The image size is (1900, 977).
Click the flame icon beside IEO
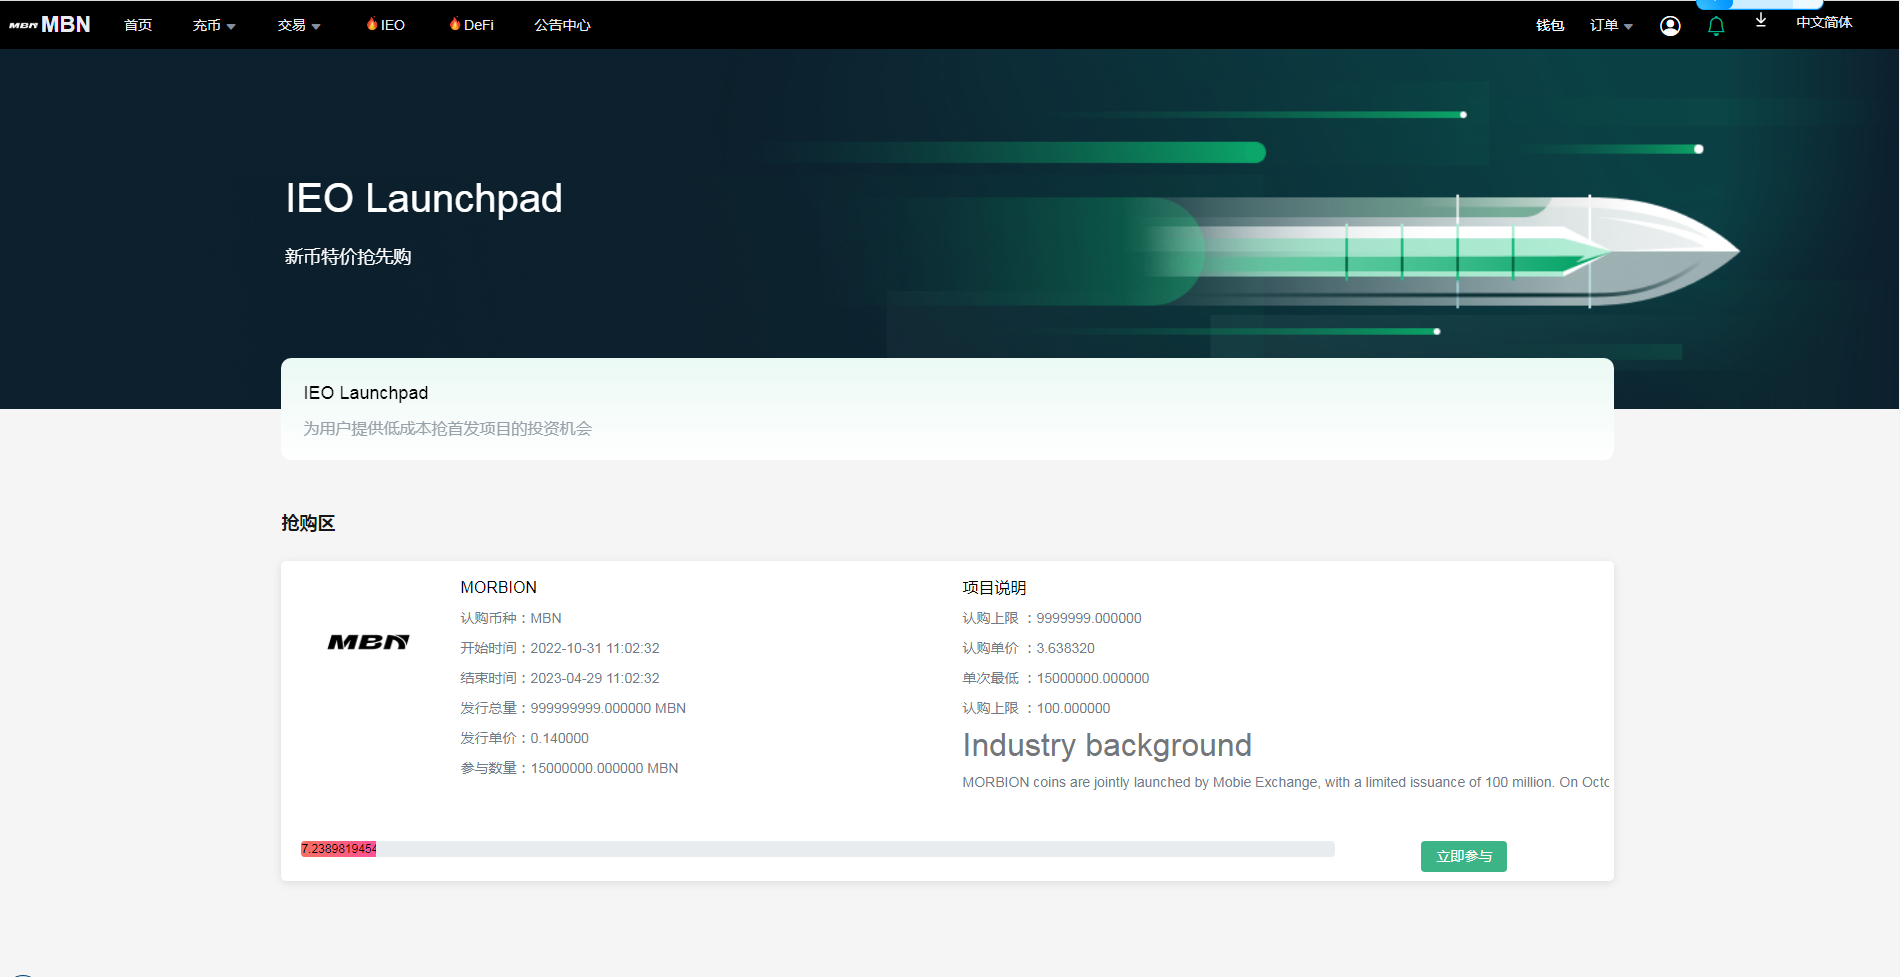pyautogui.click(x=372, y=24)
